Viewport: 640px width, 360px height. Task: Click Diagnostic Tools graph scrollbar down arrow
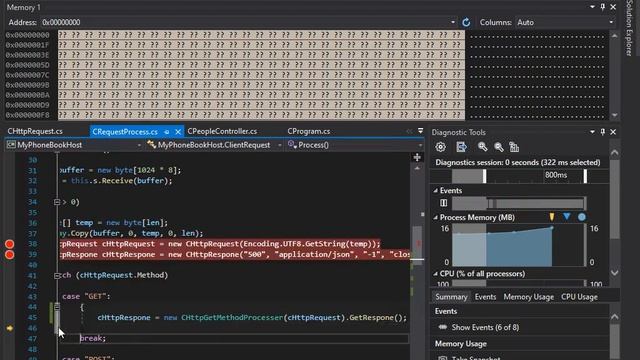click(x=615, y=273)
